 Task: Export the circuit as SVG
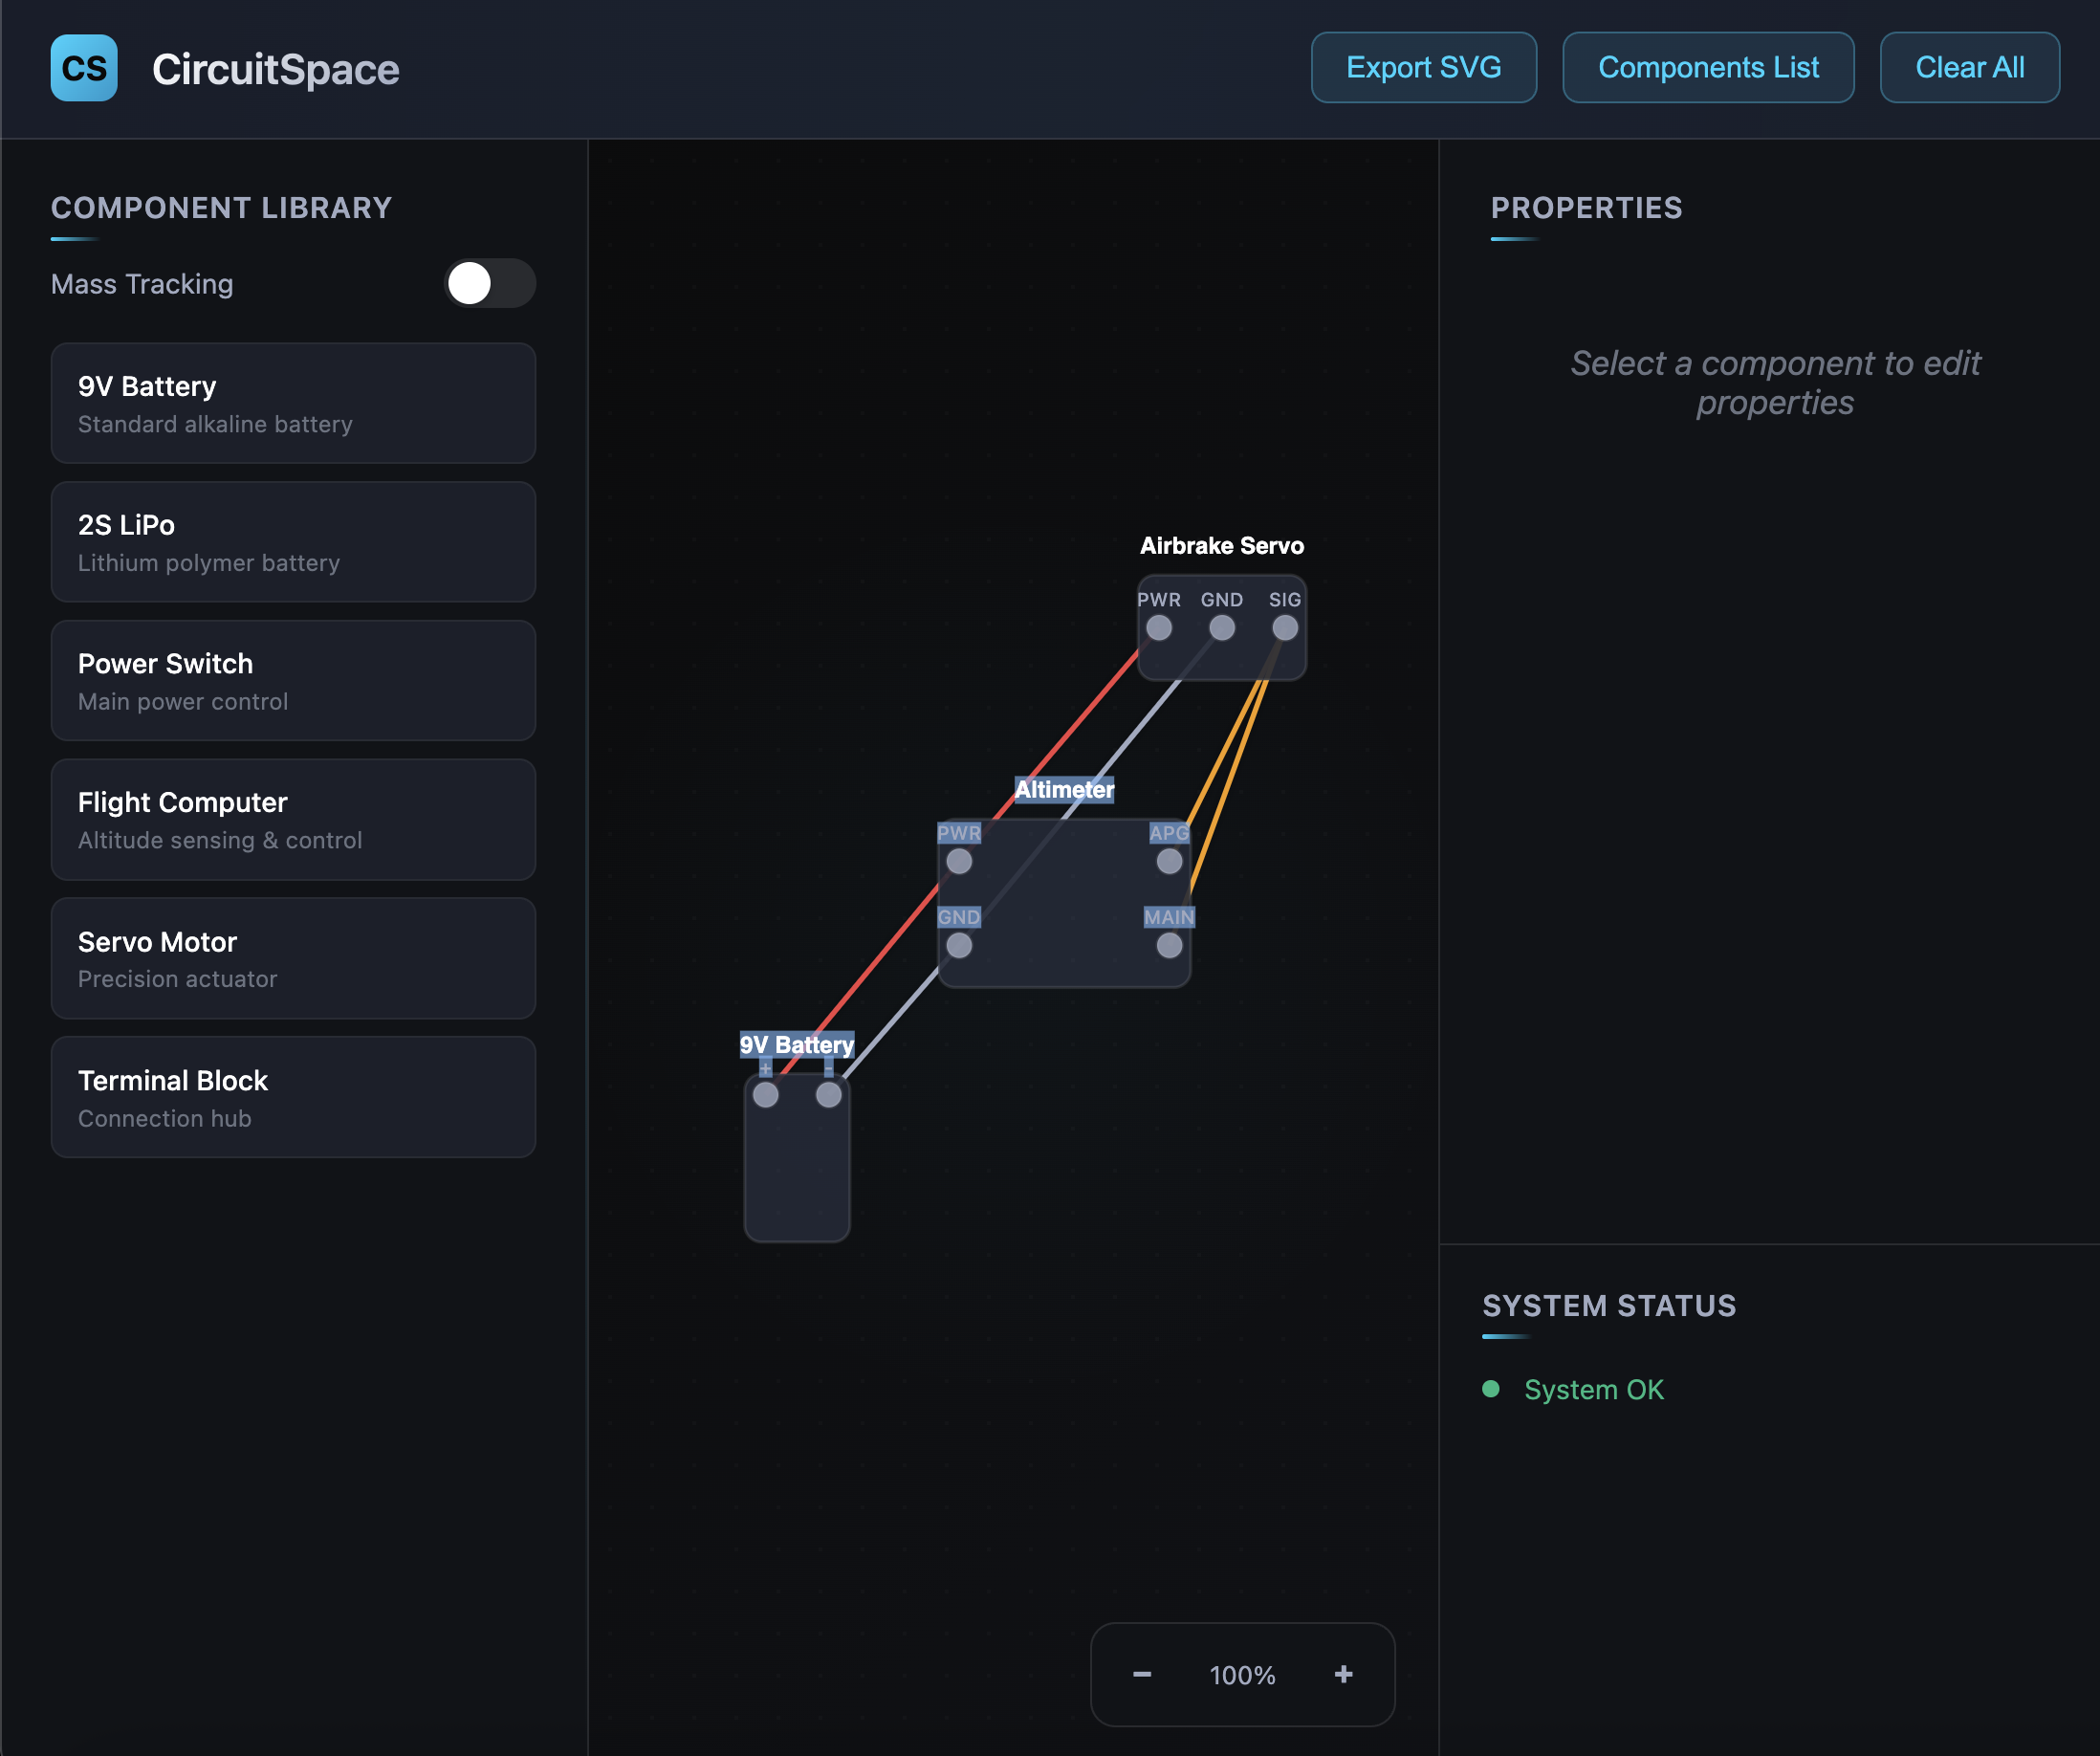click(1423, 67)
